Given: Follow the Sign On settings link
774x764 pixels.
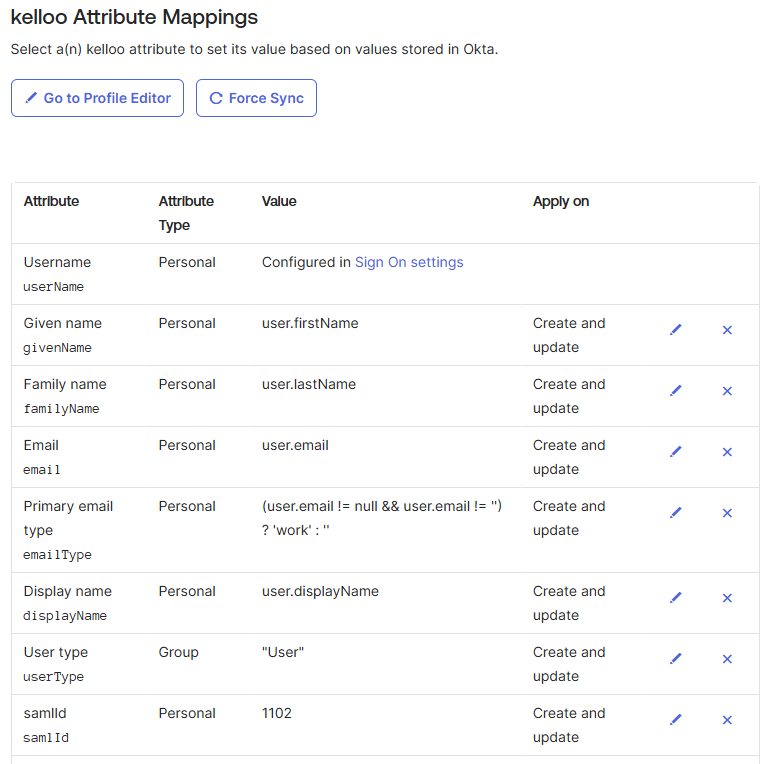Looking at the screenshot, I should (409, 262).
